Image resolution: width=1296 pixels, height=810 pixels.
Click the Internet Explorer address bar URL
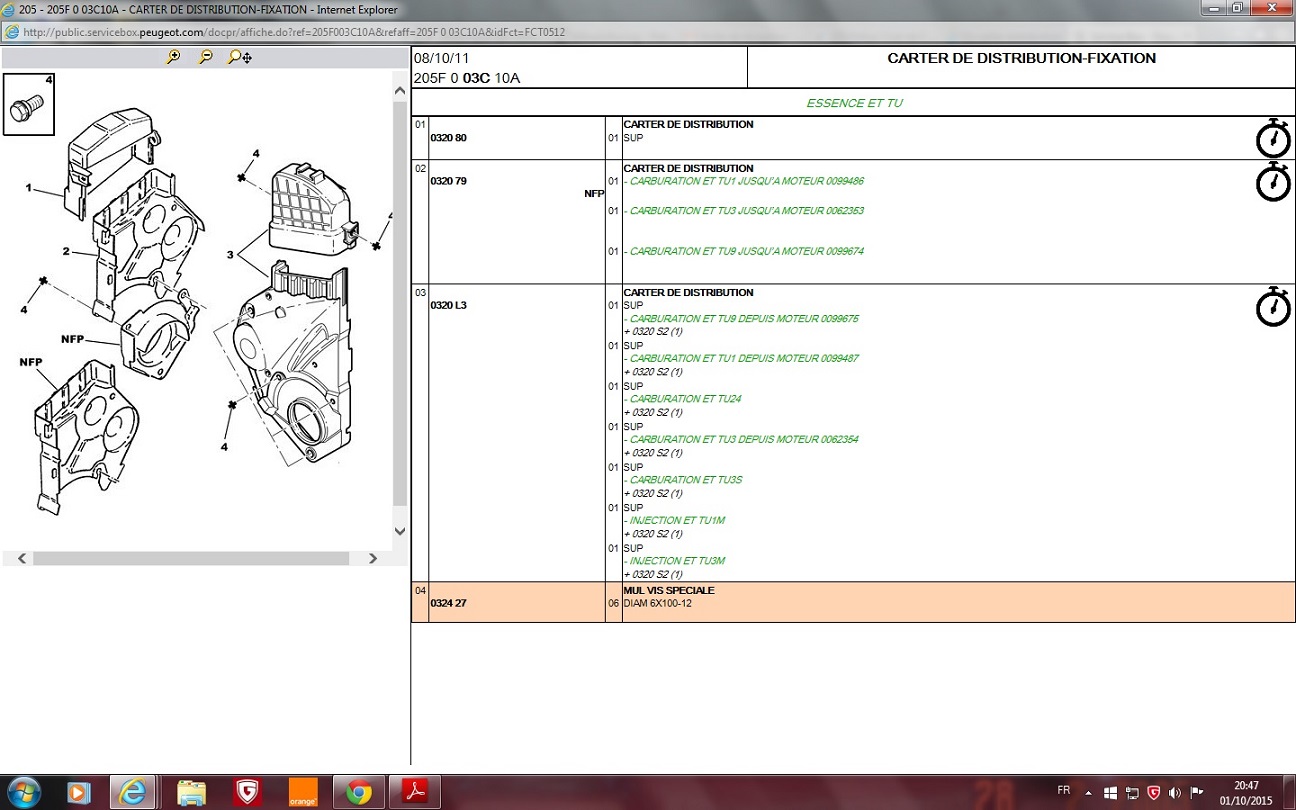(x=294, y=32)
